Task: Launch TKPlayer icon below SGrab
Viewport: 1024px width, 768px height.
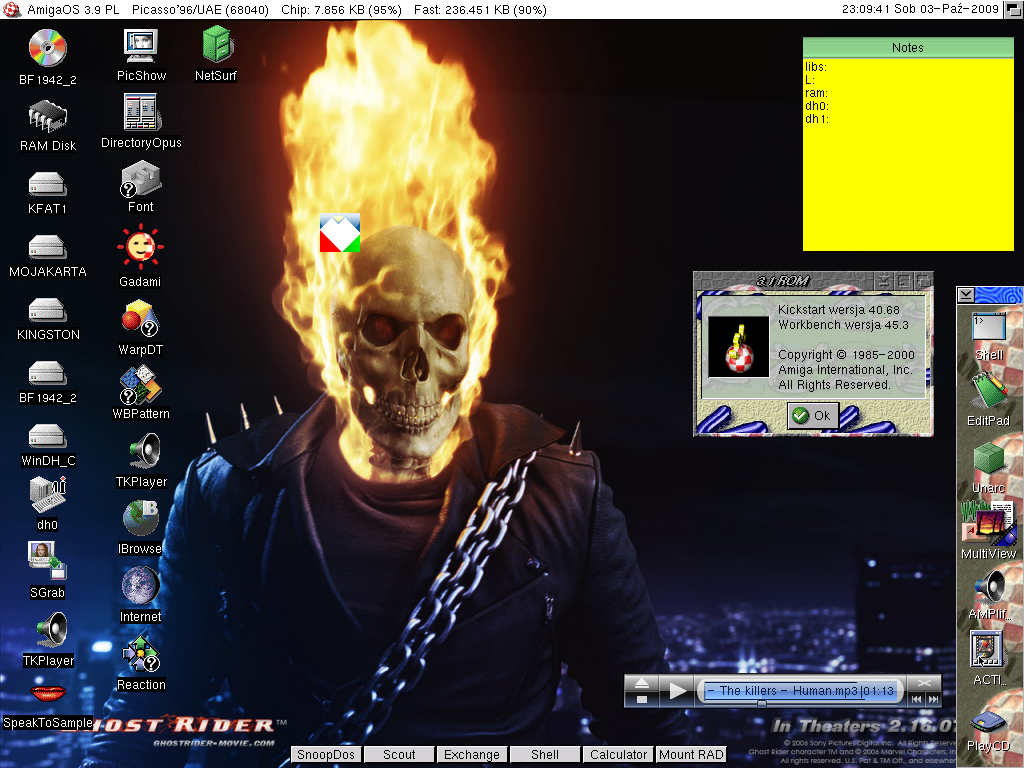Action: pyautogui.click(x=52, y=630)
